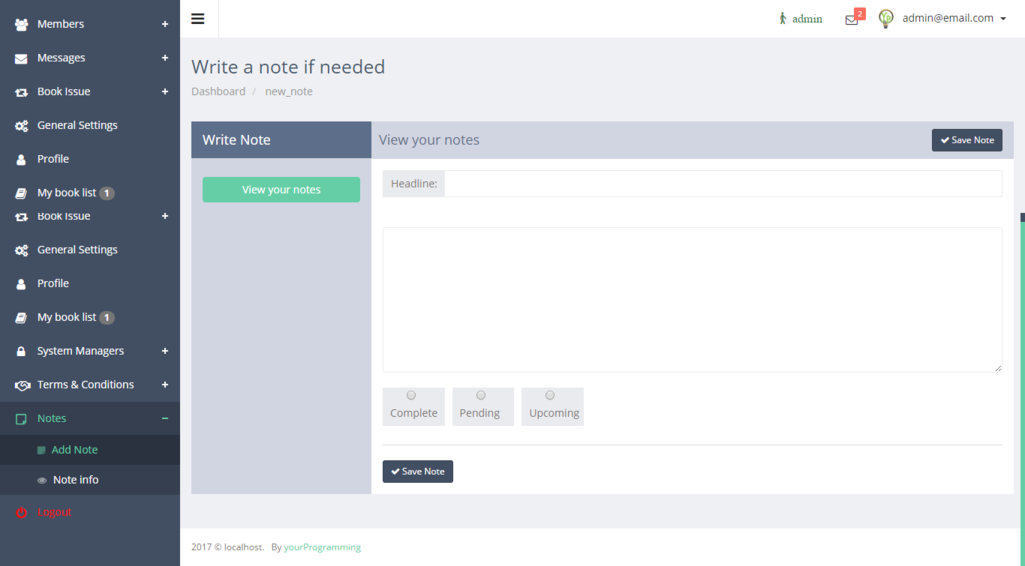Click the red Logout power icon

click(x=21, y=512)
